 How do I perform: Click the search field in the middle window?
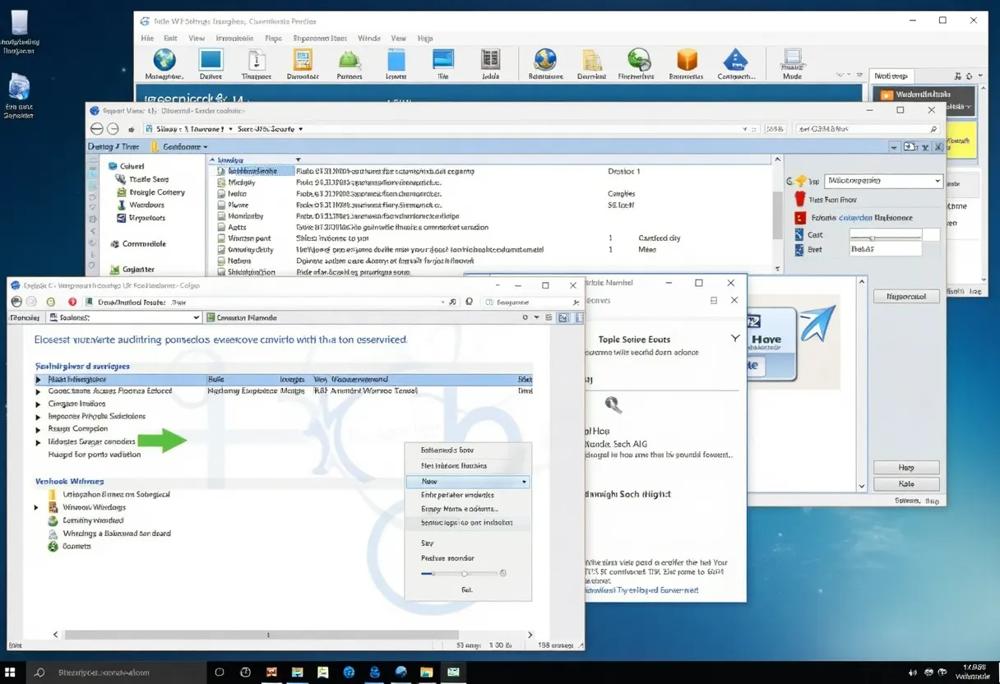click(867, 129)
